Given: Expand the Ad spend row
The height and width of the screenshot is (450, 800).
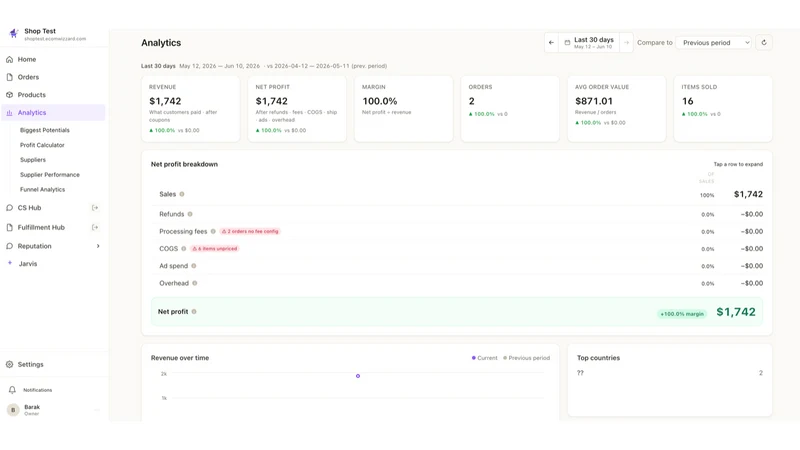Looking at the screenshot, I should pos(457,266).
